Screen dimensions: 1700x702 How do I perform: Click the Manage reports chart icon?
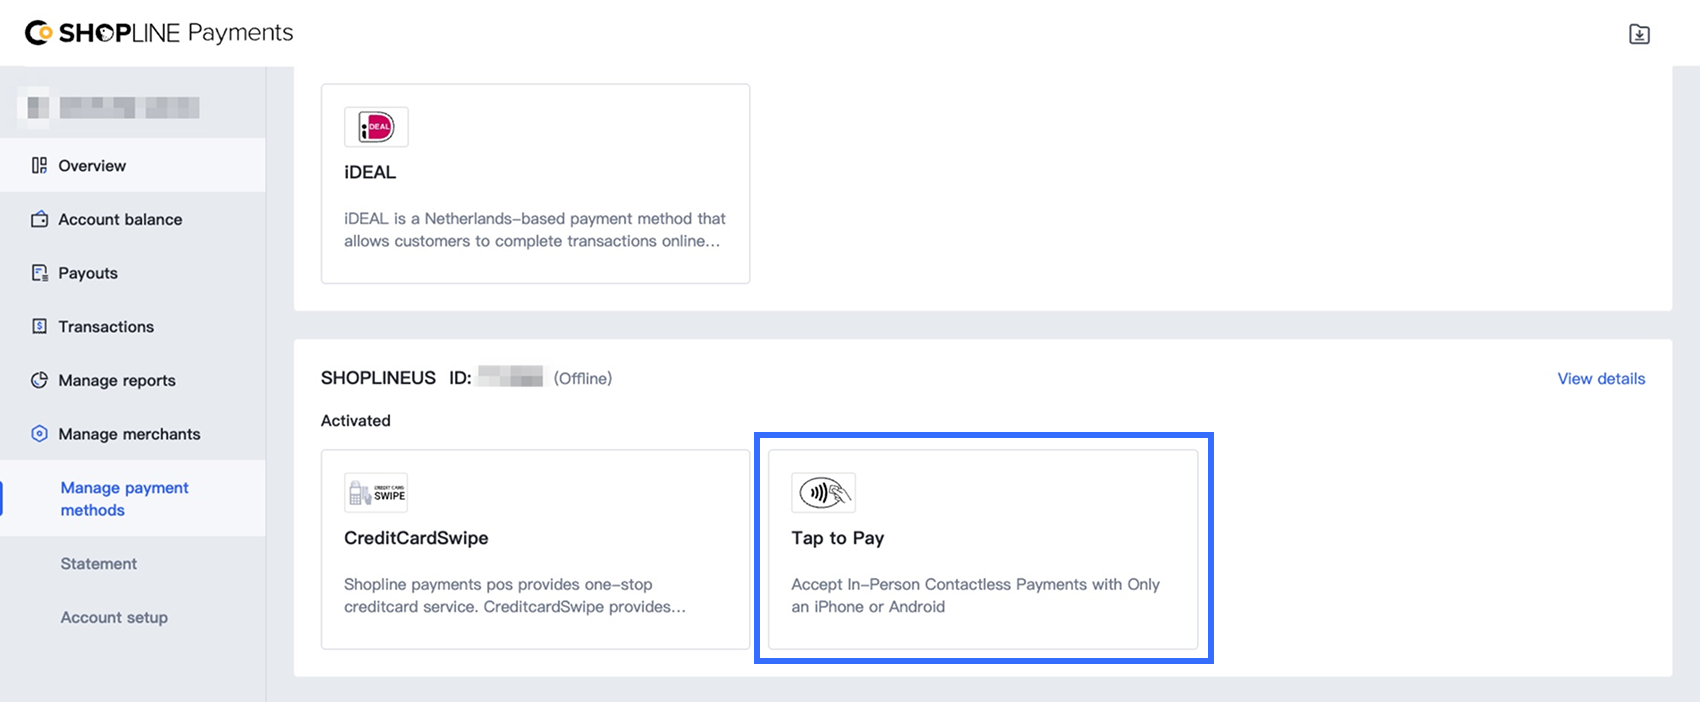click(x=39, y=380)
